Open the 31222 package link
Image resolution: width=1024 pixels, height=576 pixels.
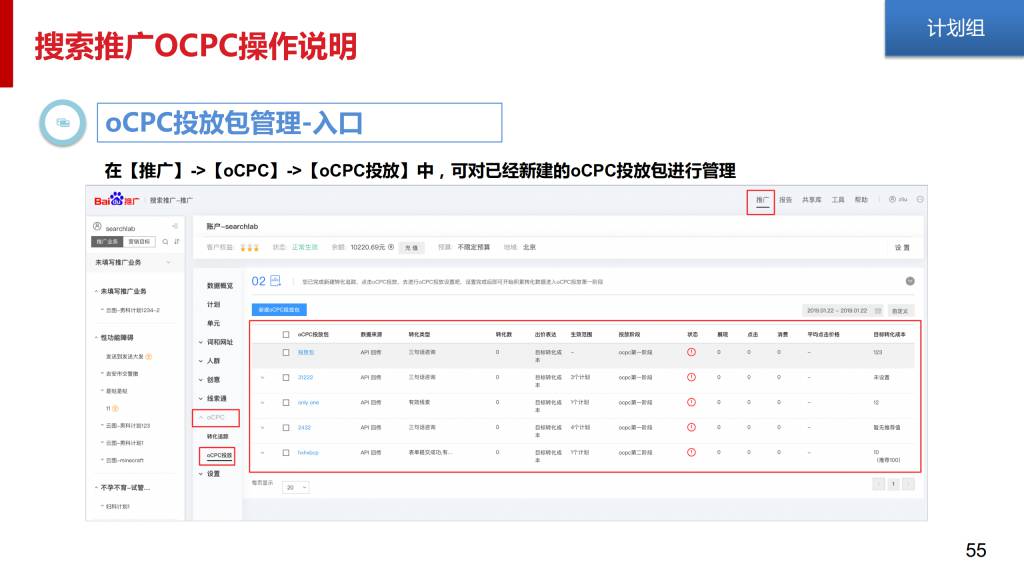(305, 377)
